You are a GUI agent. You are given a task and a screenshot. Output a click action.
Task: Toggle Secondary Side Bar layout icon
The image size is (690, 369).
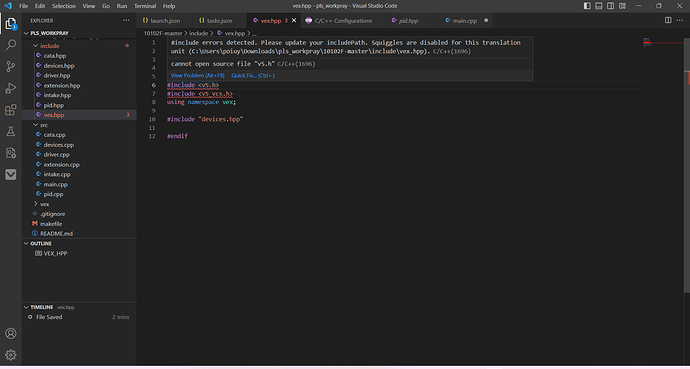pos(611,6)
